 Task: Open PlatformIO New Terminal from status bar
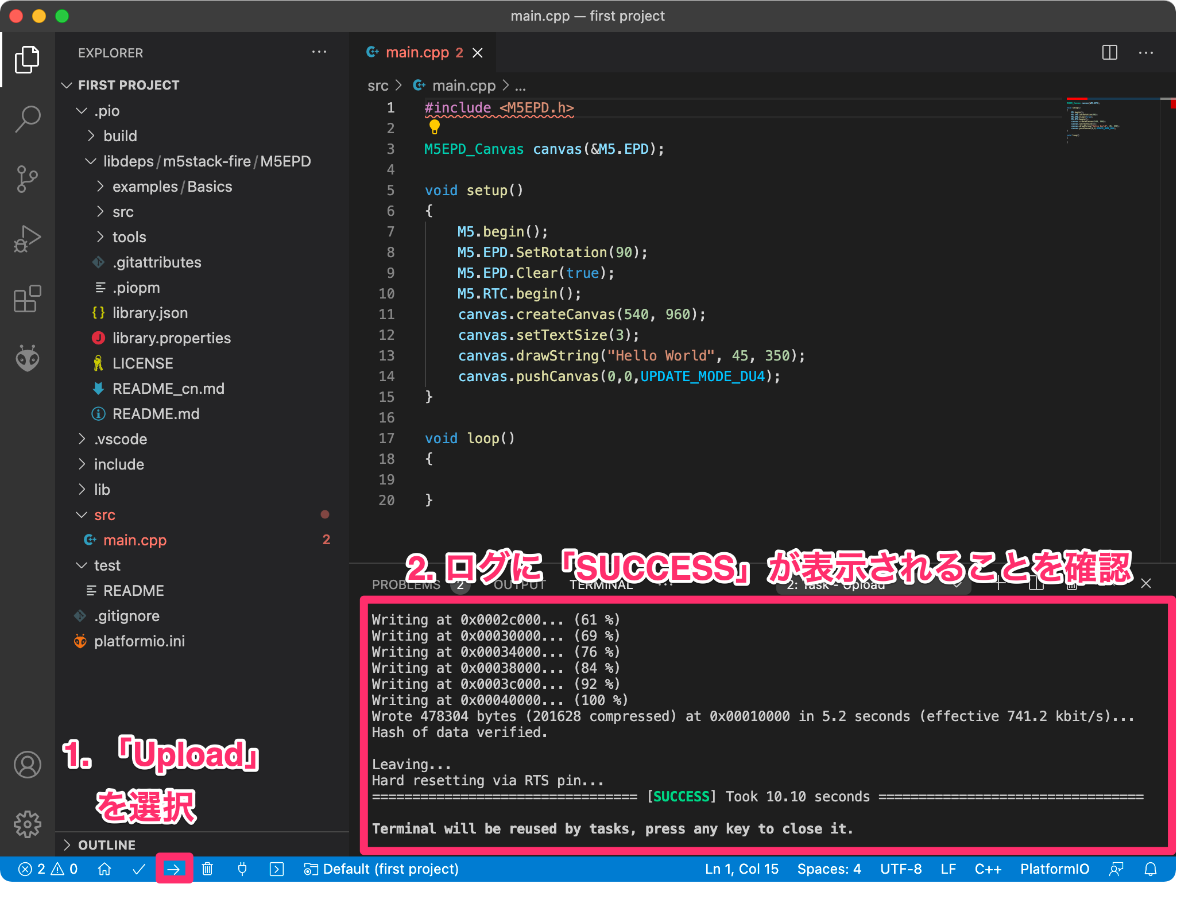click(277, 869)
